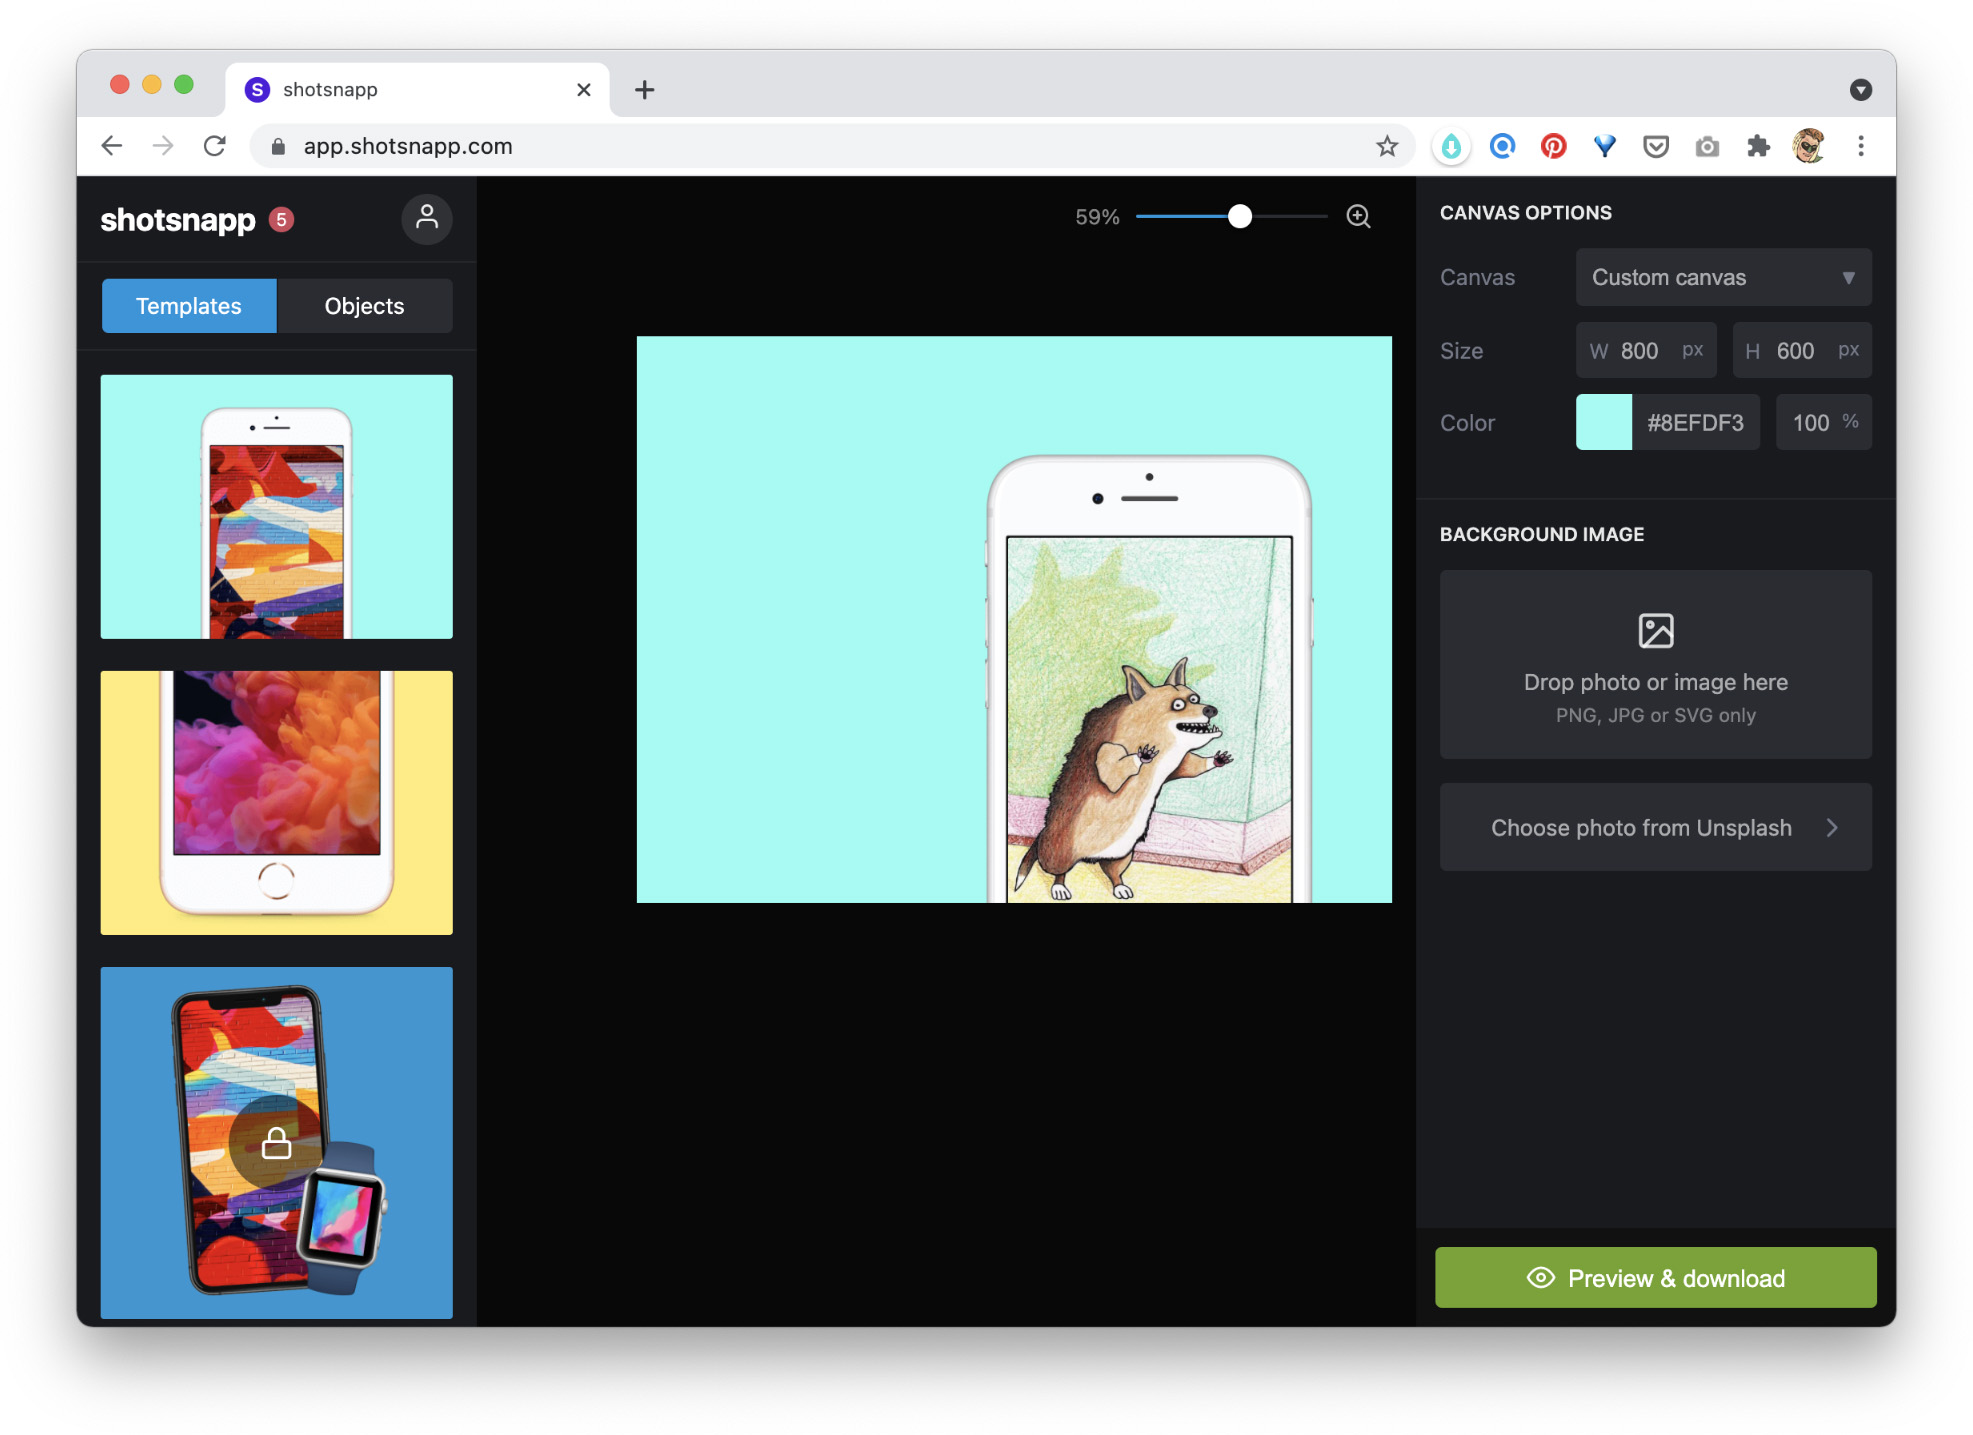The image size is (1973, 1435).
Task: Open the Custom canvas dropdown
Action: tap(1723, 277)
